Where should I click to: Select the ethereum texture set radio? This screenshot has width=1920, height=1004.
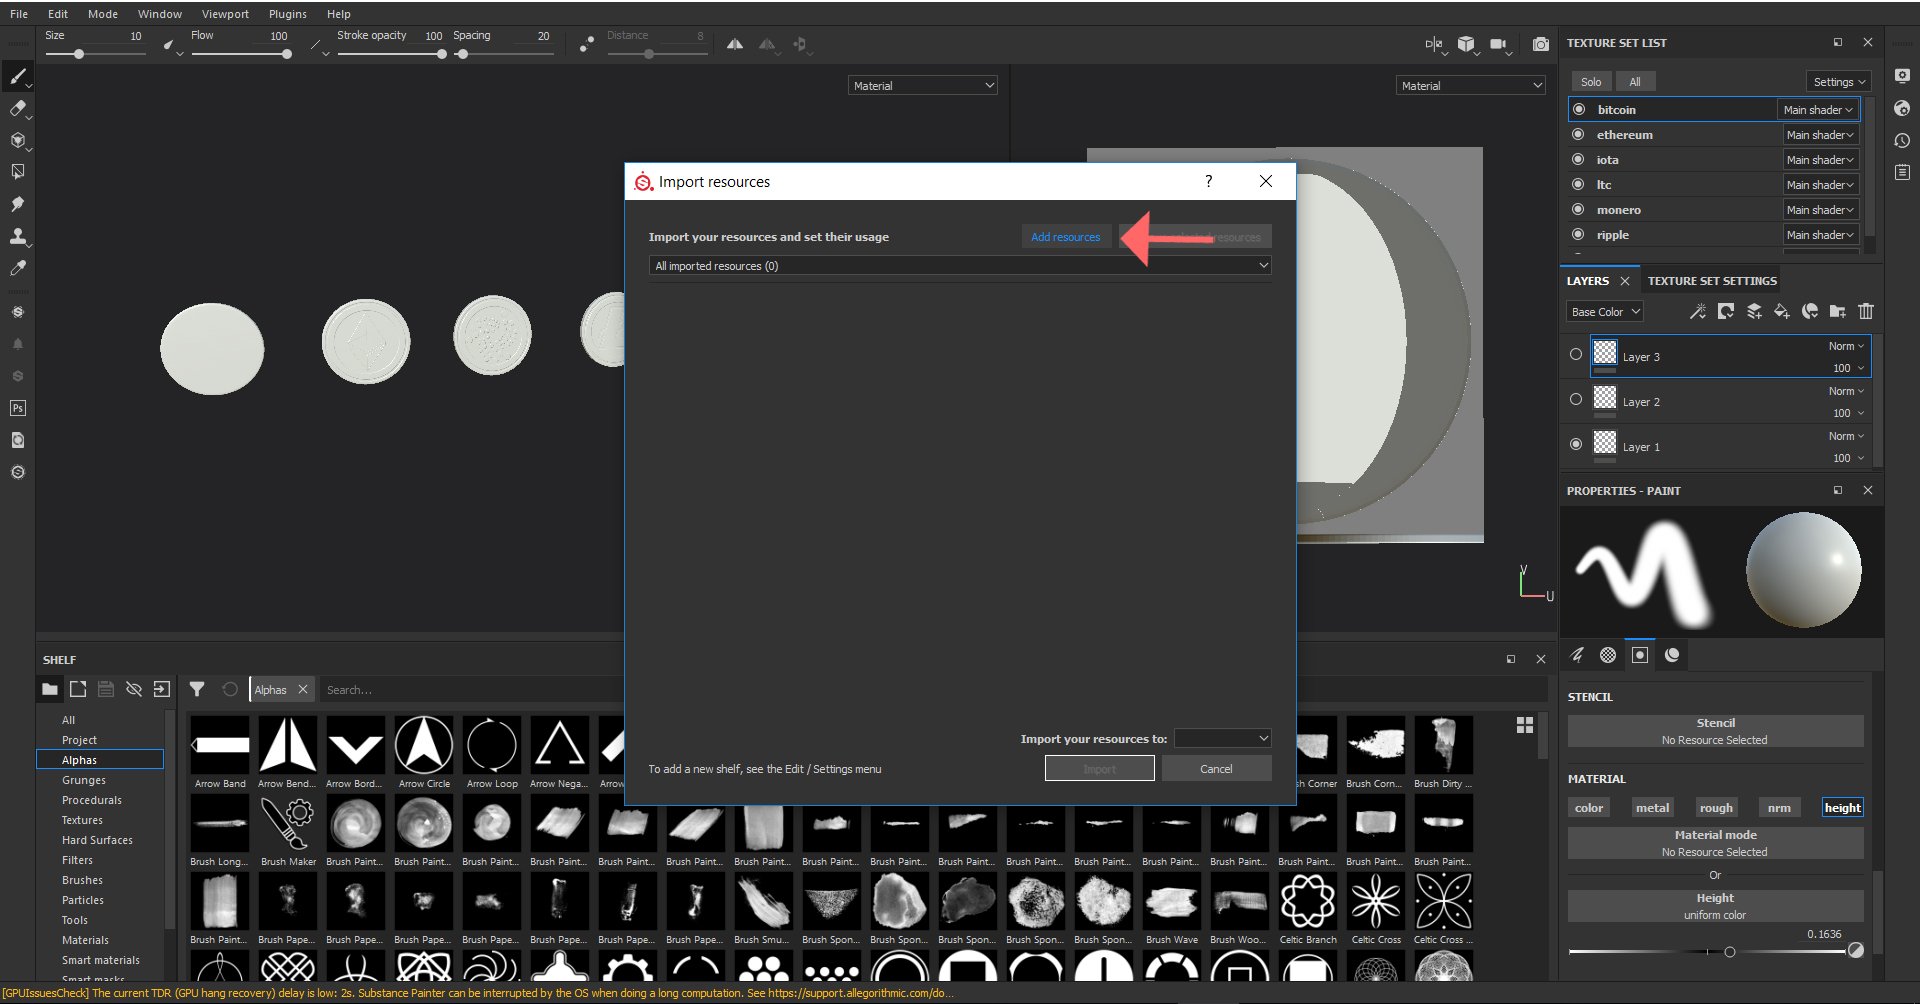[1578, 134]
